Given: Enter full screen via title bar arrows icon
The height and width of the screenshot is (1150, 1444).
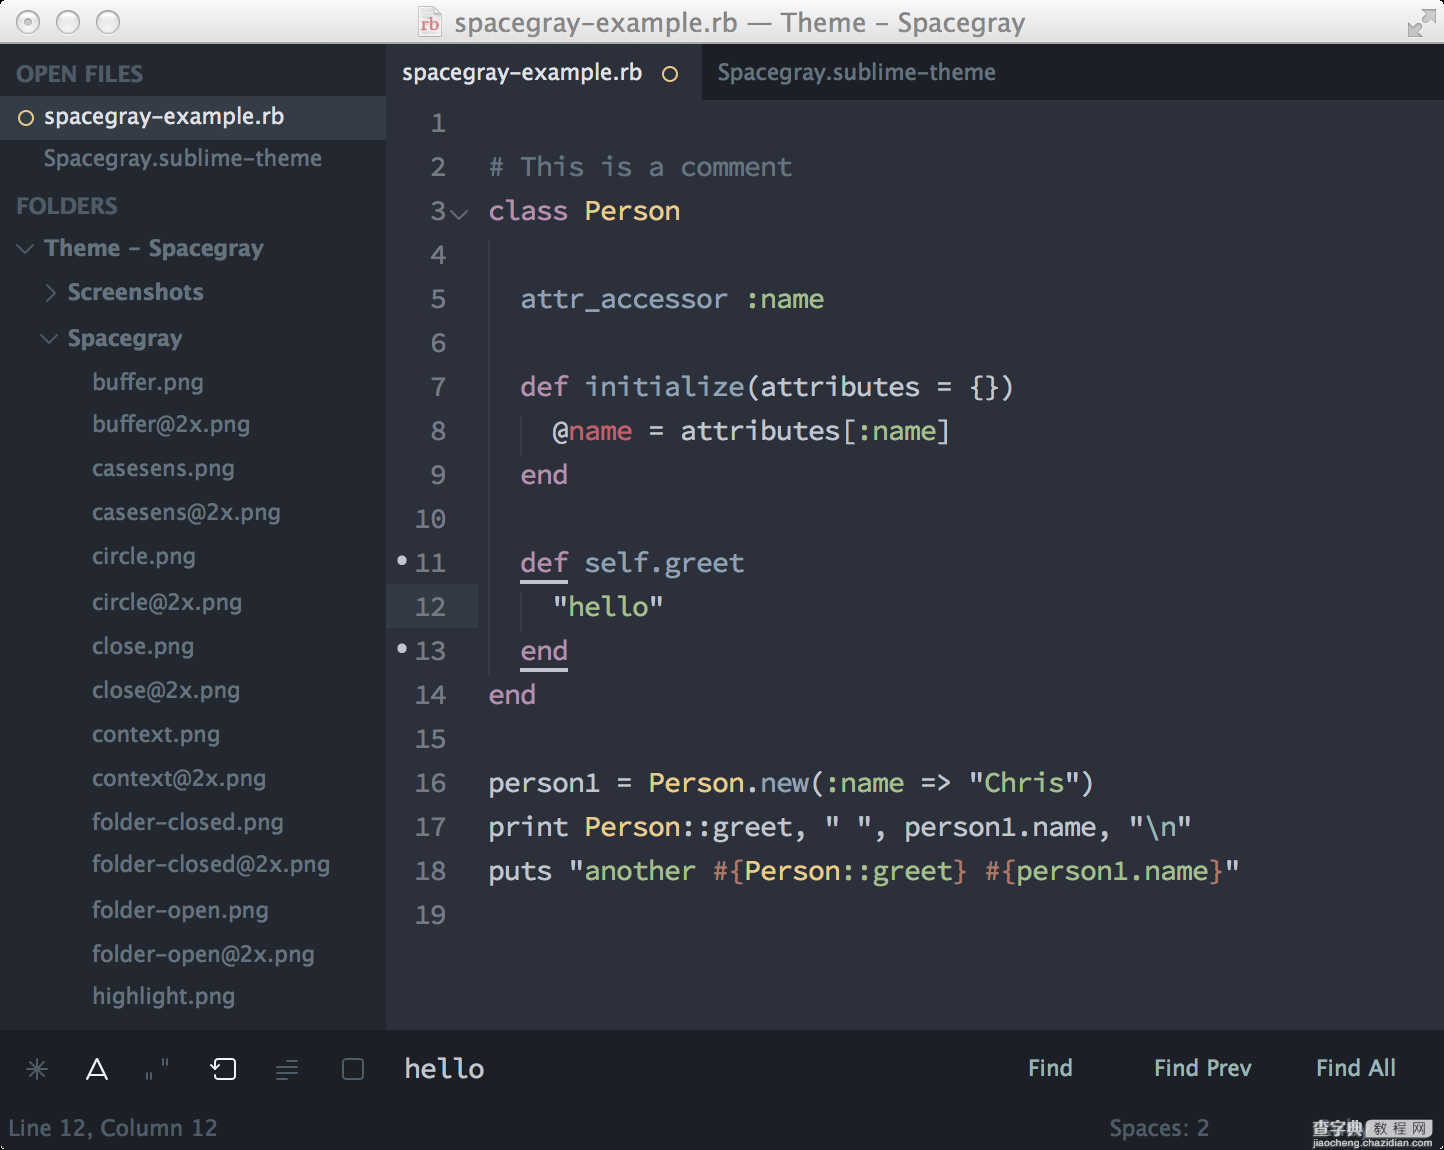Looking at the screenshot, I should (x=1421, y=23).
